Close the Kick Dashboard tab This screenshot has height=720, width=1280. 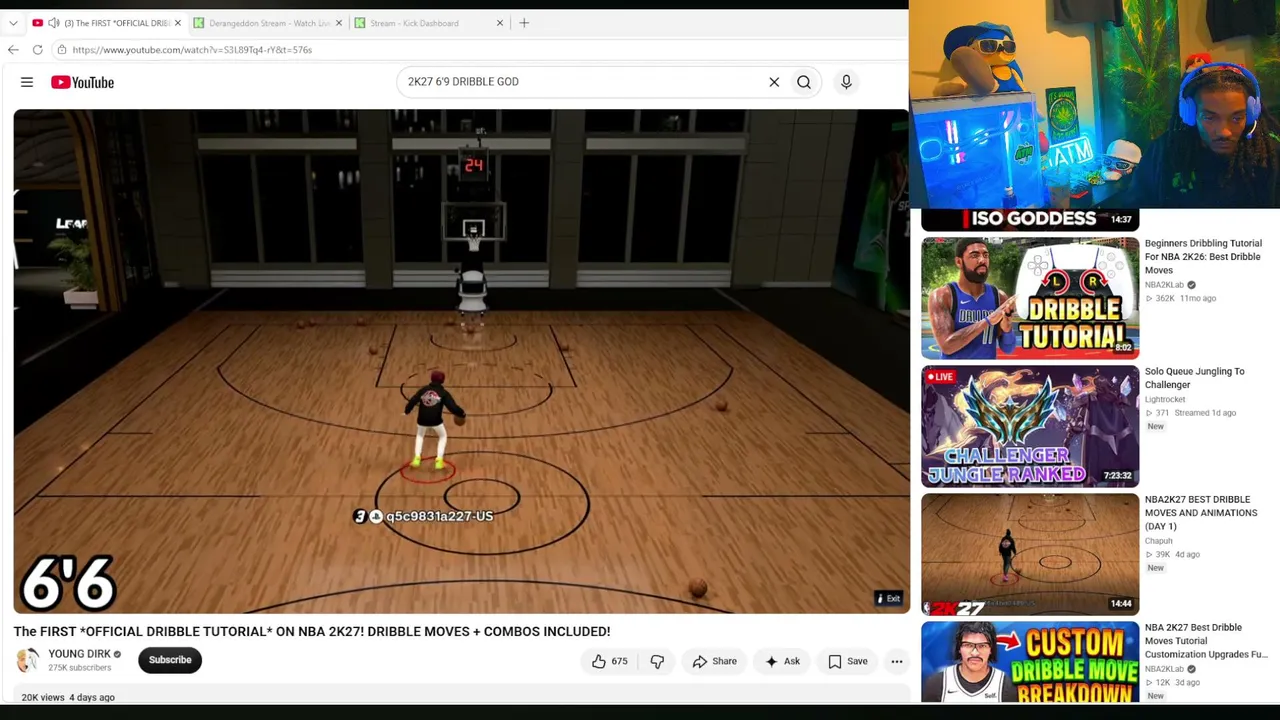tap(500, 23)
